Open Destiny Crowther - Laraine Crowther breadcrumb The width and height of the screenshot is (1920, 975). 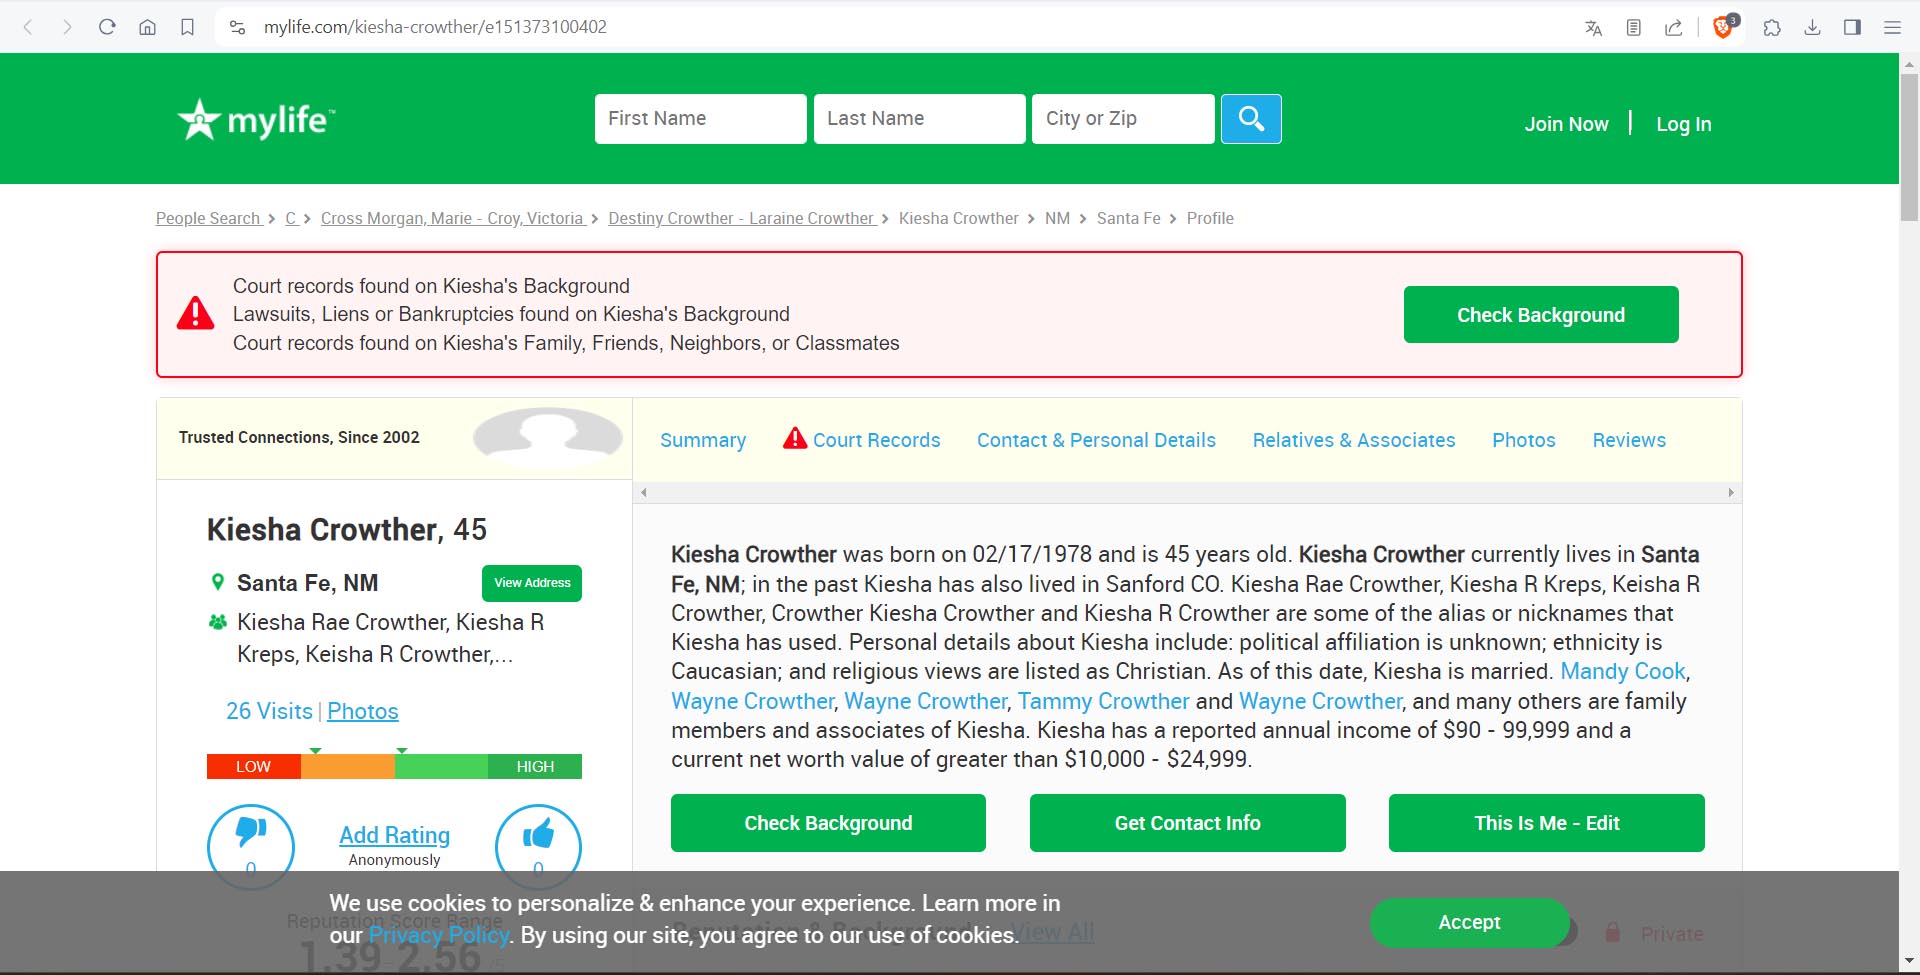click(741, 218)
